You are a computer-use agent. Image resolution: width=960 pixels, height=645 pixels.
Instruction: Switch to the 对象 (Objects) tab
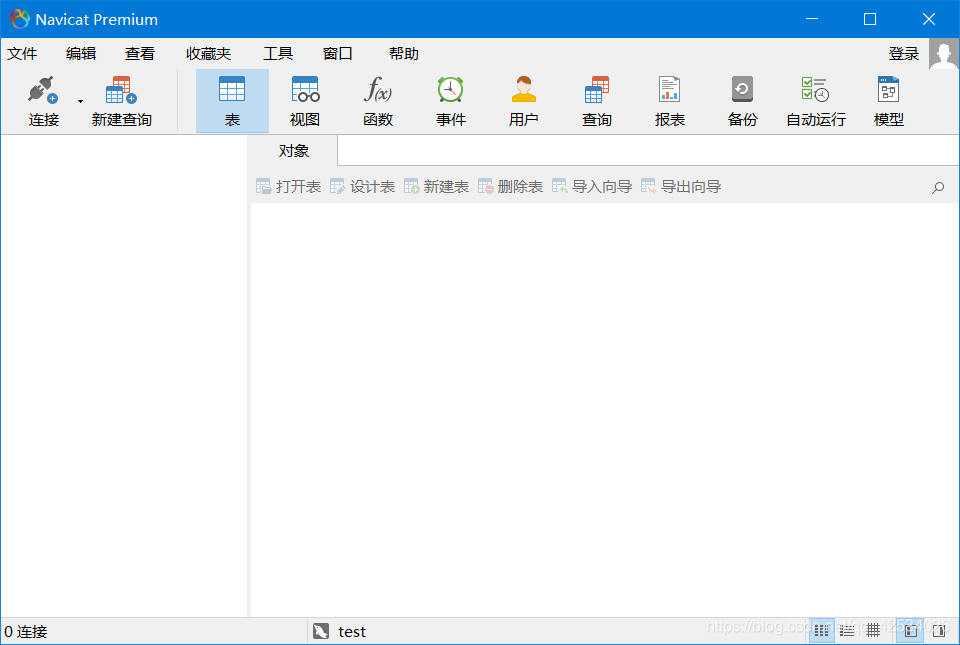tap(293, 151)
